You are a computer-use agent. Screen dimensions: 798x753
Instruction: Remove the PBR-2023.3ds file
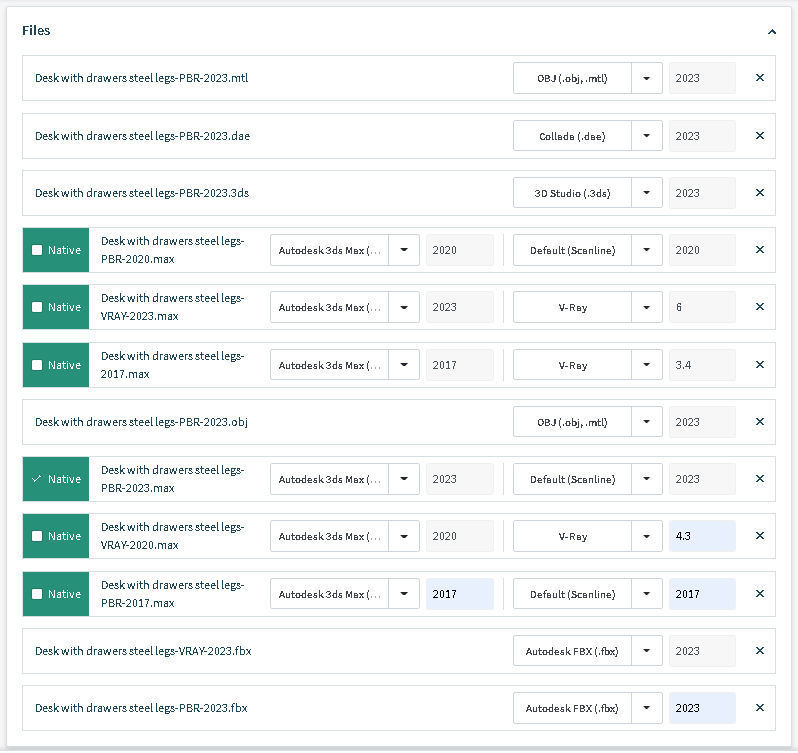pyautogui.click(x=760, y=193)
